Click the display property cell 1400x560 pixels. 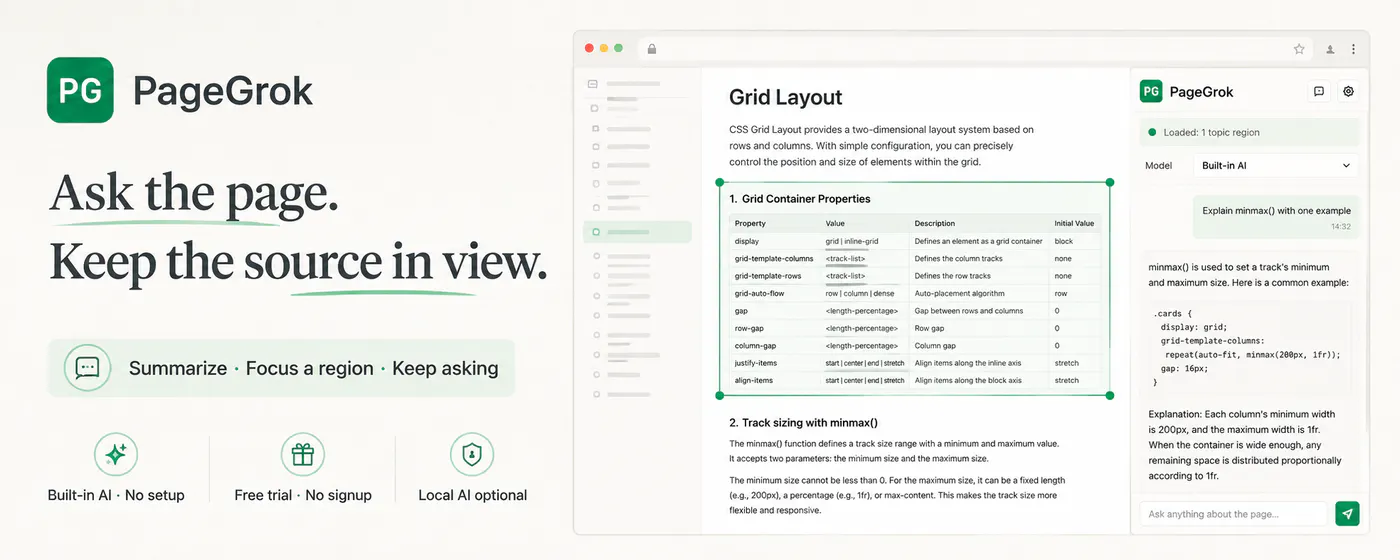pyautogui.click(x=747, y=241)
